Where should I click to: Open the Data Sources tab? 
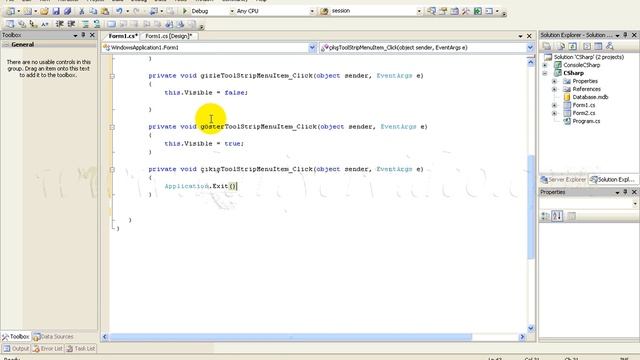coord(53,337)
